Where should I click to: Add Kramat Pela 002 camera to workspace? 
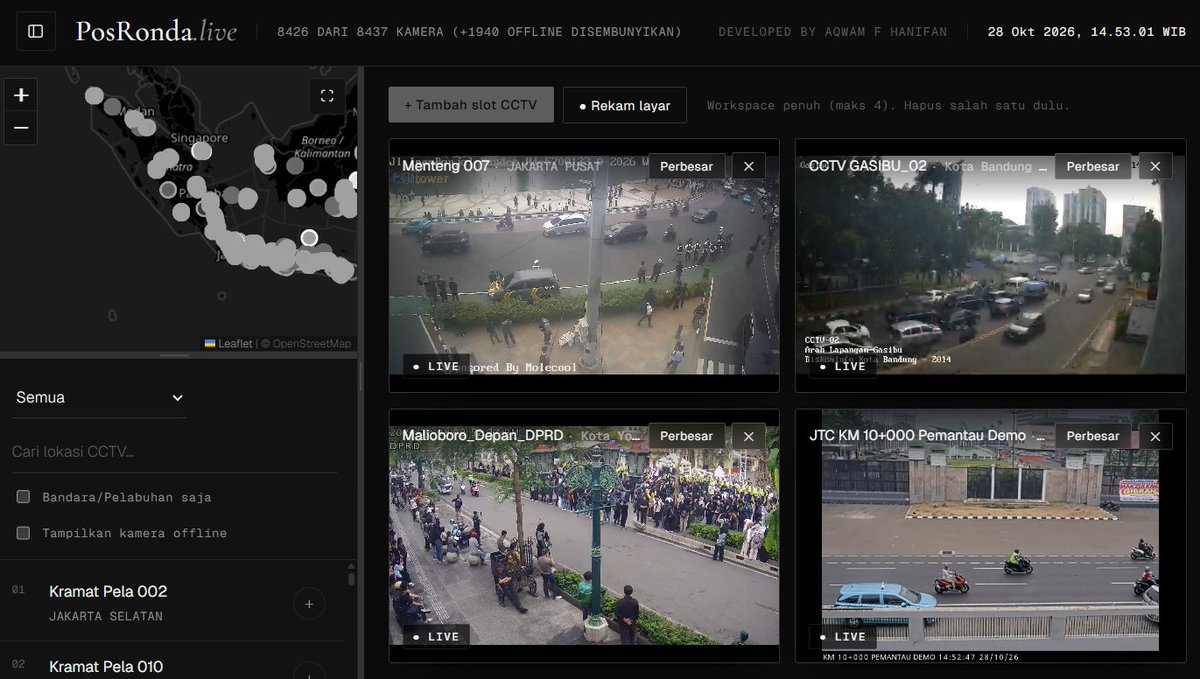309,604
